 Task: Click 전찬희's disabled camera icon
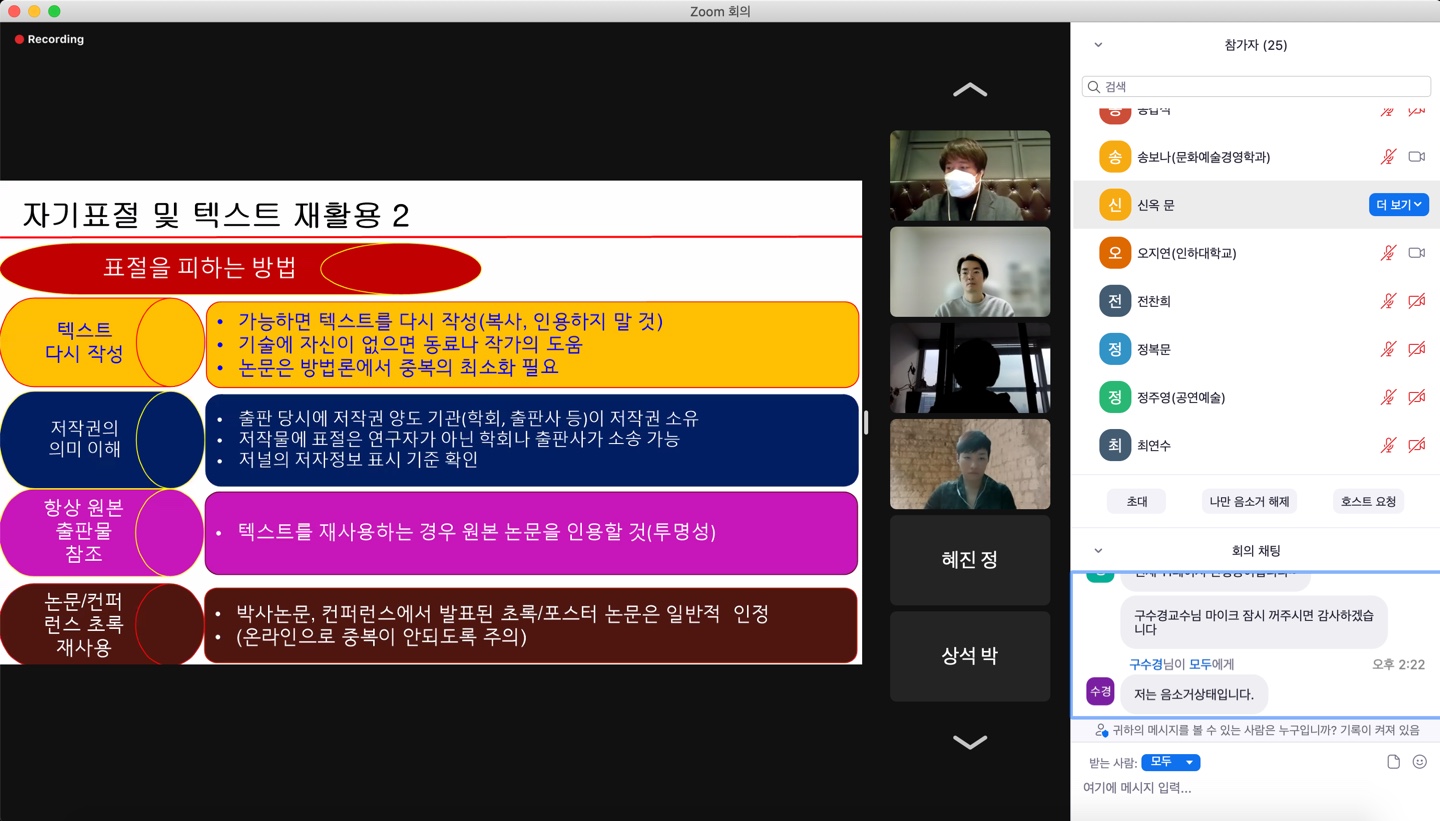coord(1416,301)
